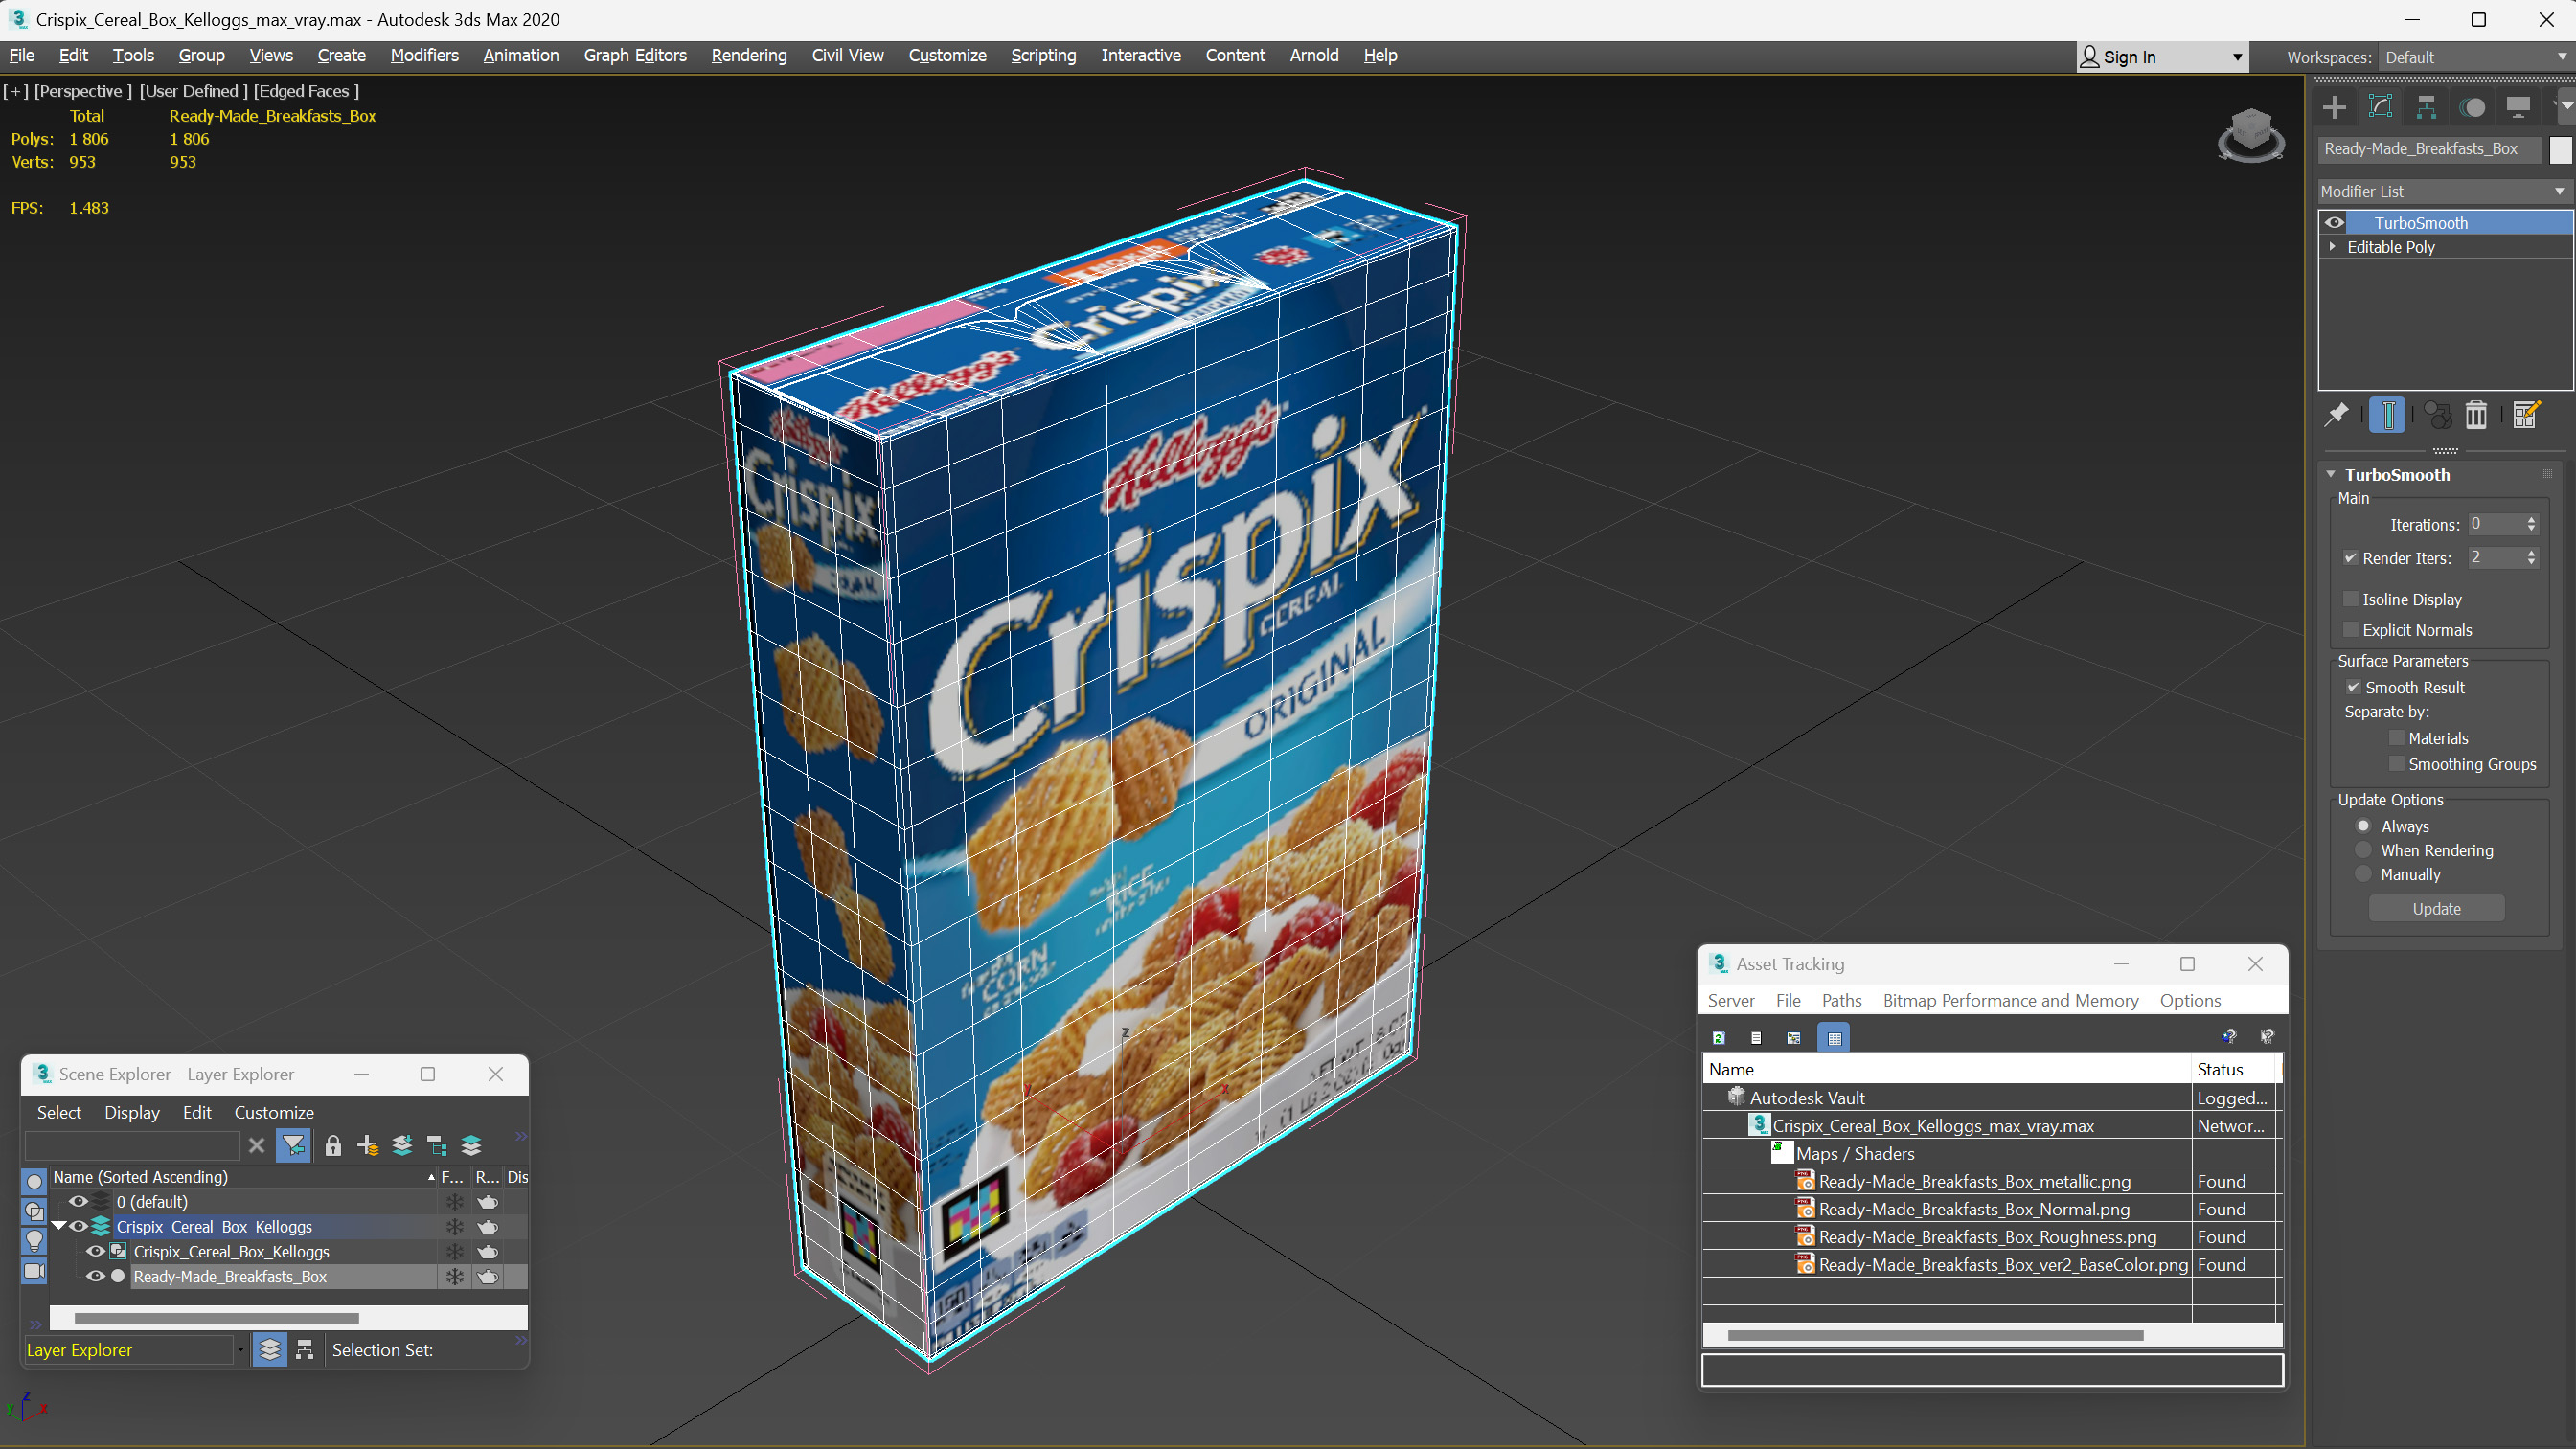2576x1449 pixels.
Task: Make selected layer active icon
Action: point(471,1146)
